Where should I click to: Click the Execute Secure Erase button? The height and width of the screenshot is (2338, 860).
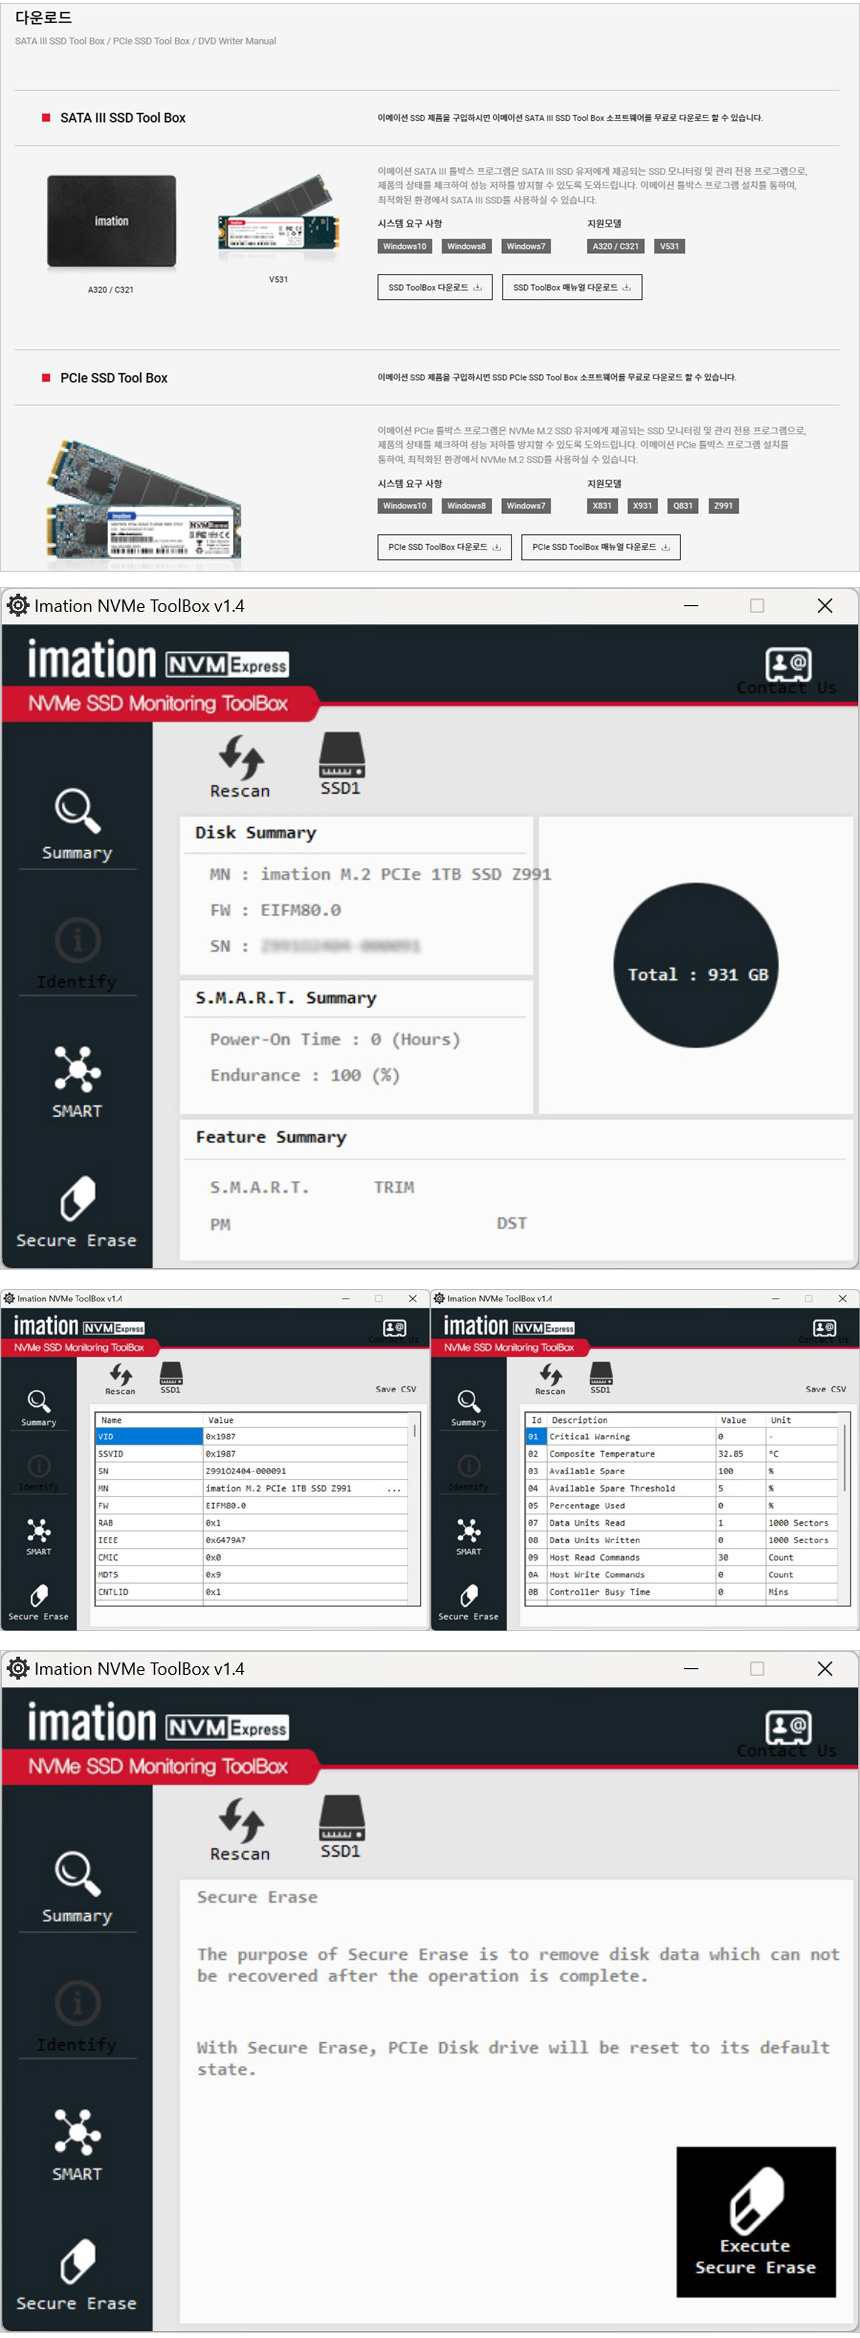756,2222
